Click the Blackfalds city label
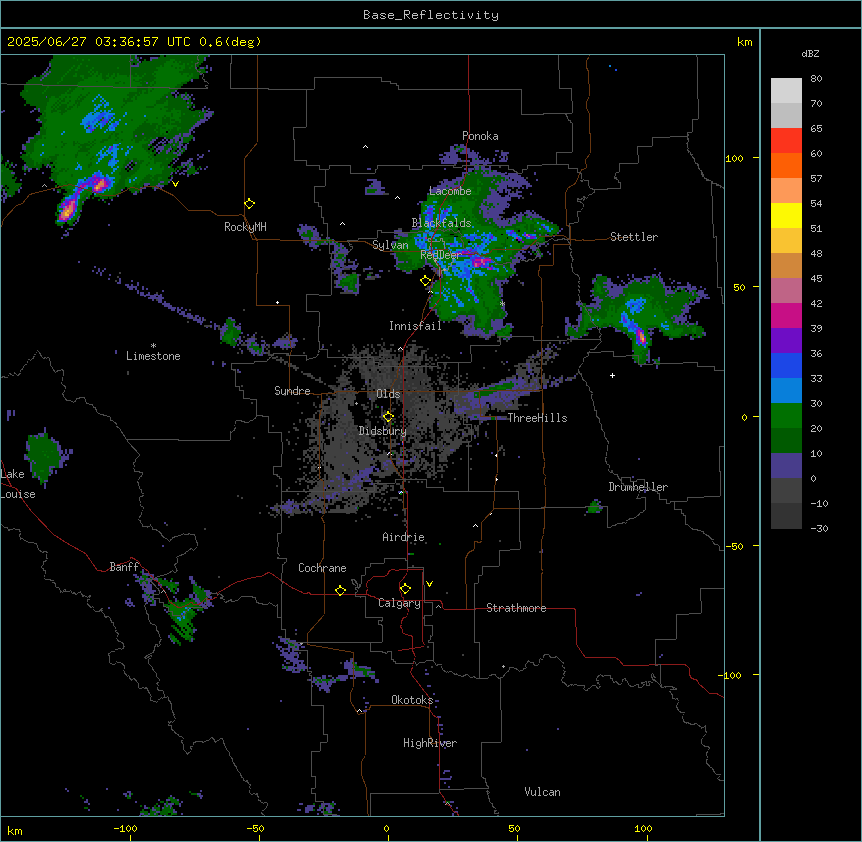The width and height of the screenshot is (862, 842). pos(441,223)
